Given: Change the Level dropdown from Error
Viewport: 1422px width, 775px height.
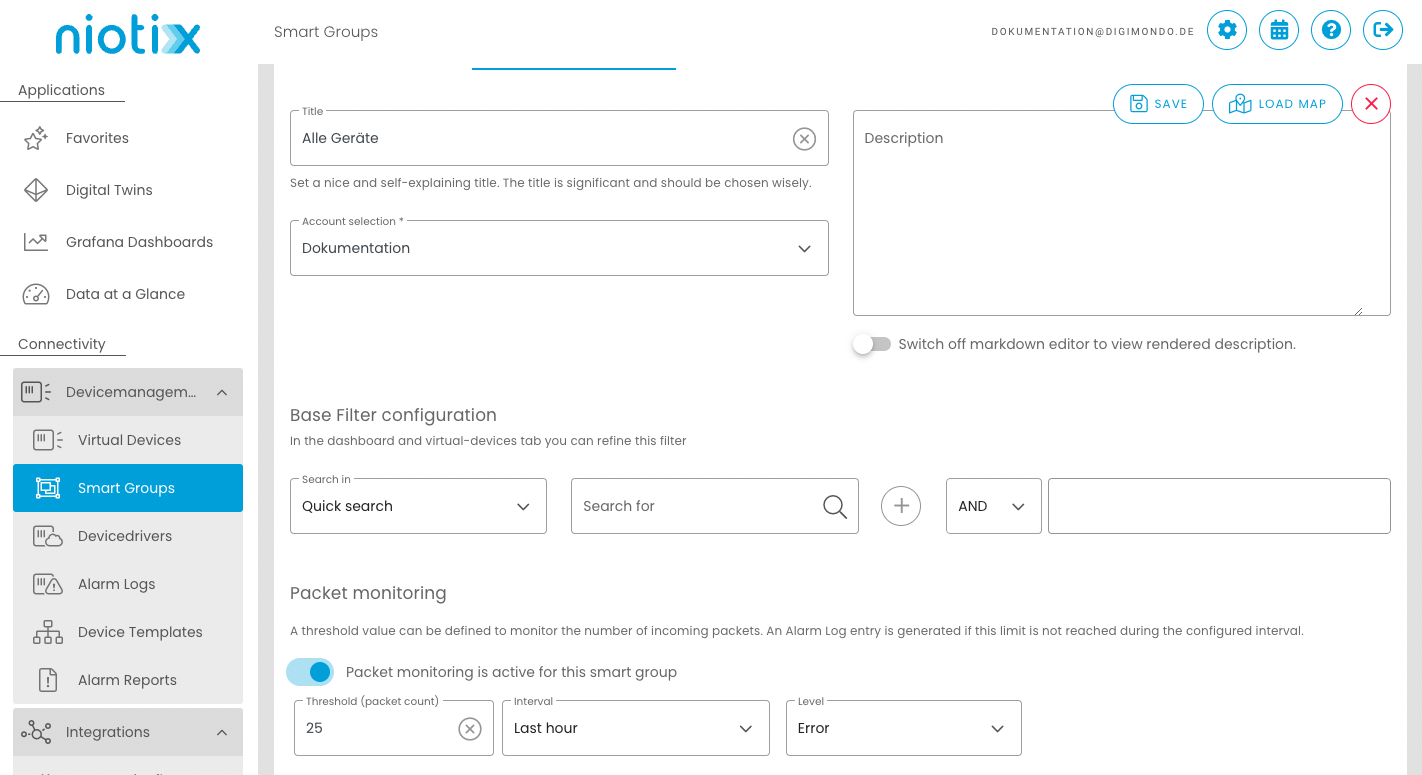Looking at the screenshot, I should point(903,728).
